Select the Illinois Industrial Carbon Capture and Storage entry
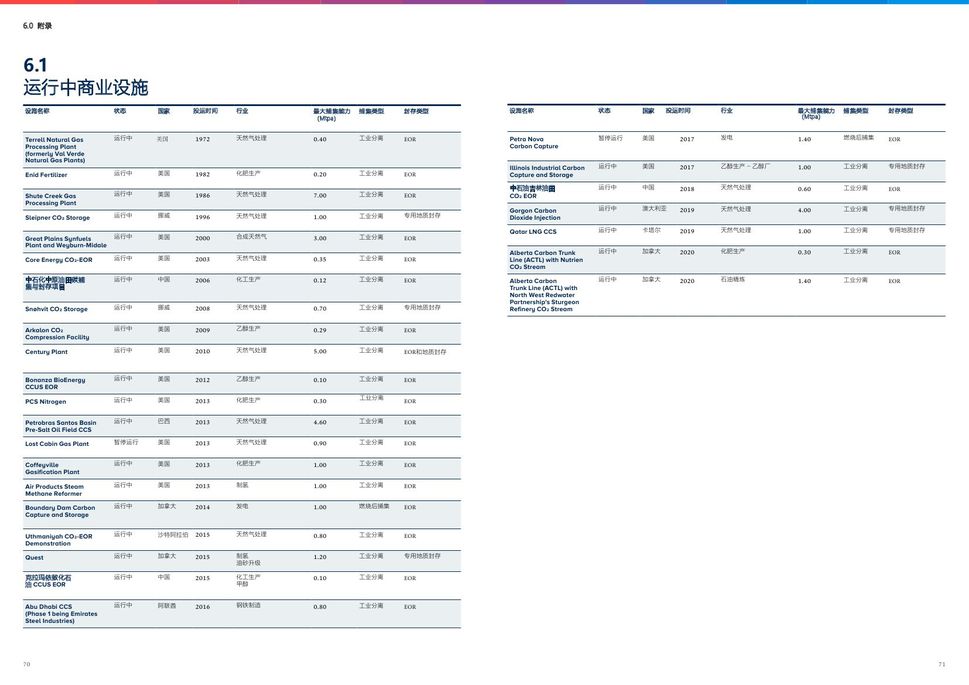The width and height of the screenshot is (969, 685). [547, 172]
